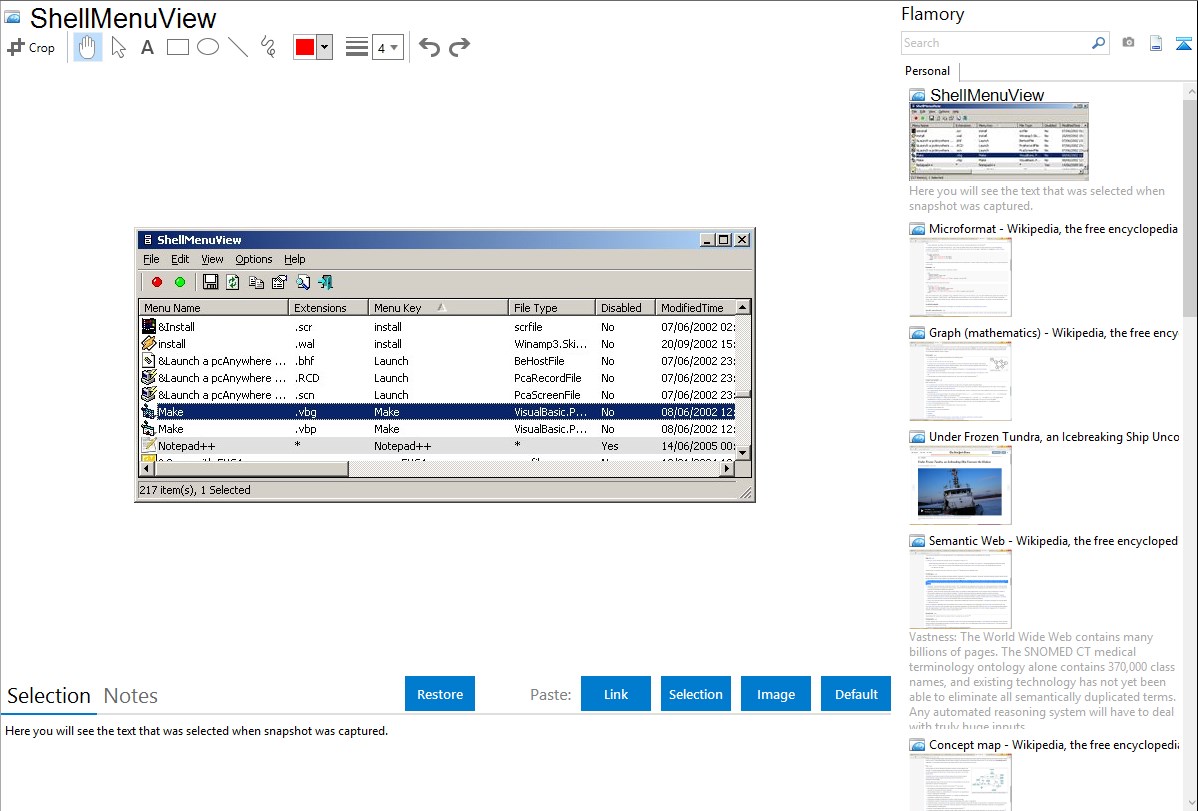Image resolution: width=1198 pixels, height=811 pixels.
Task: Click the line thickness icon
Action: point(357,47)
